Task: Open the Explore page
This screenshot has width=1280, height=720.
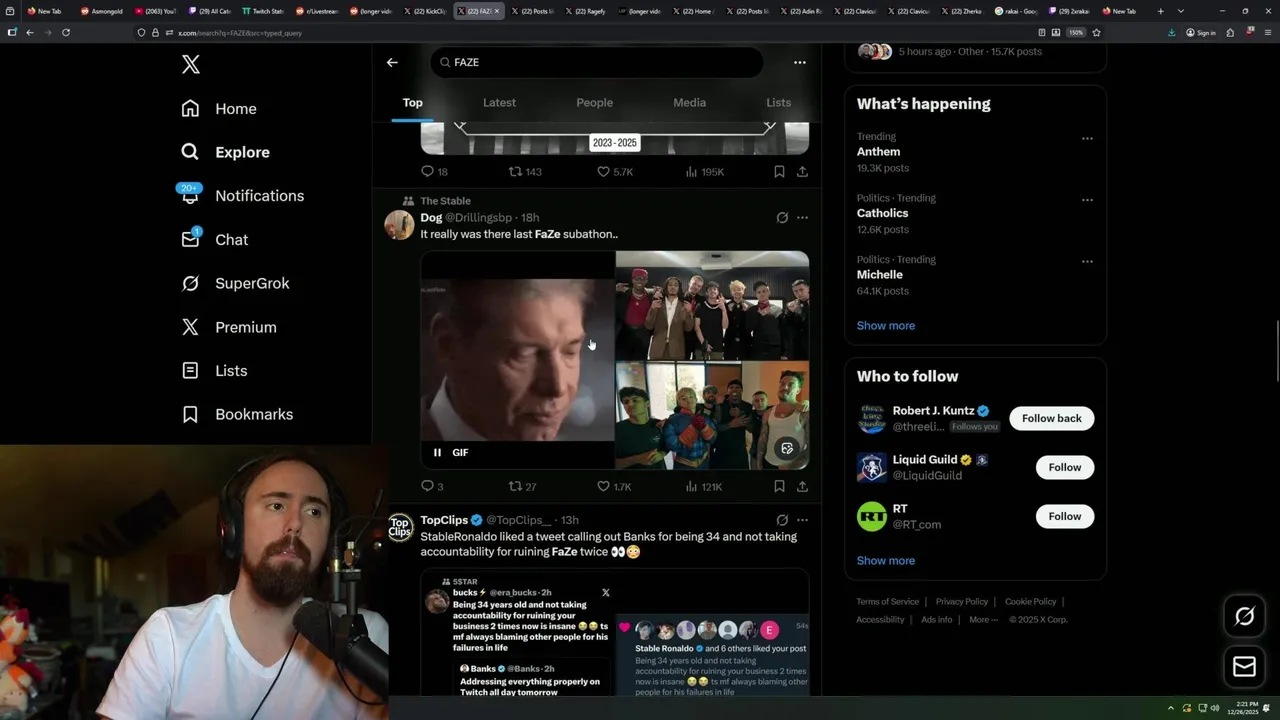Action: (x=225, y=152)
